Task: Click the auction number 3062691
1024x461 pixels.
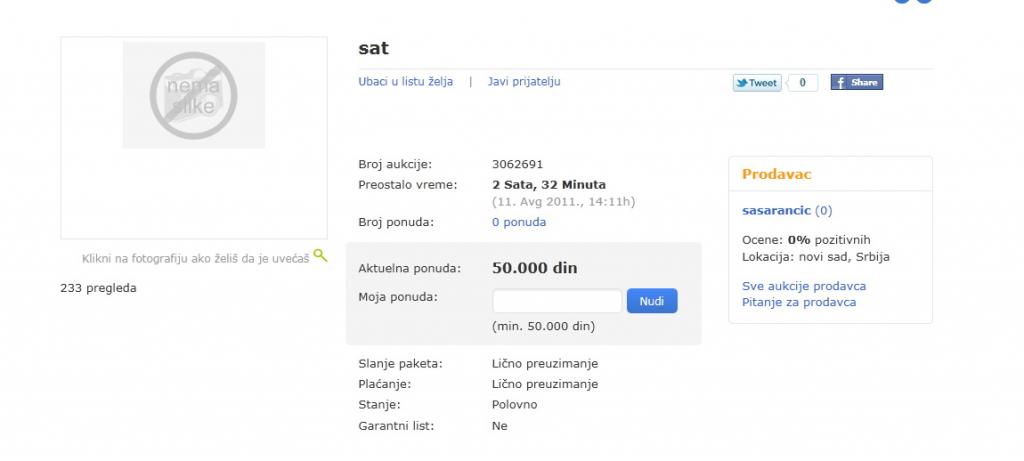Action: tap(518, 164)
